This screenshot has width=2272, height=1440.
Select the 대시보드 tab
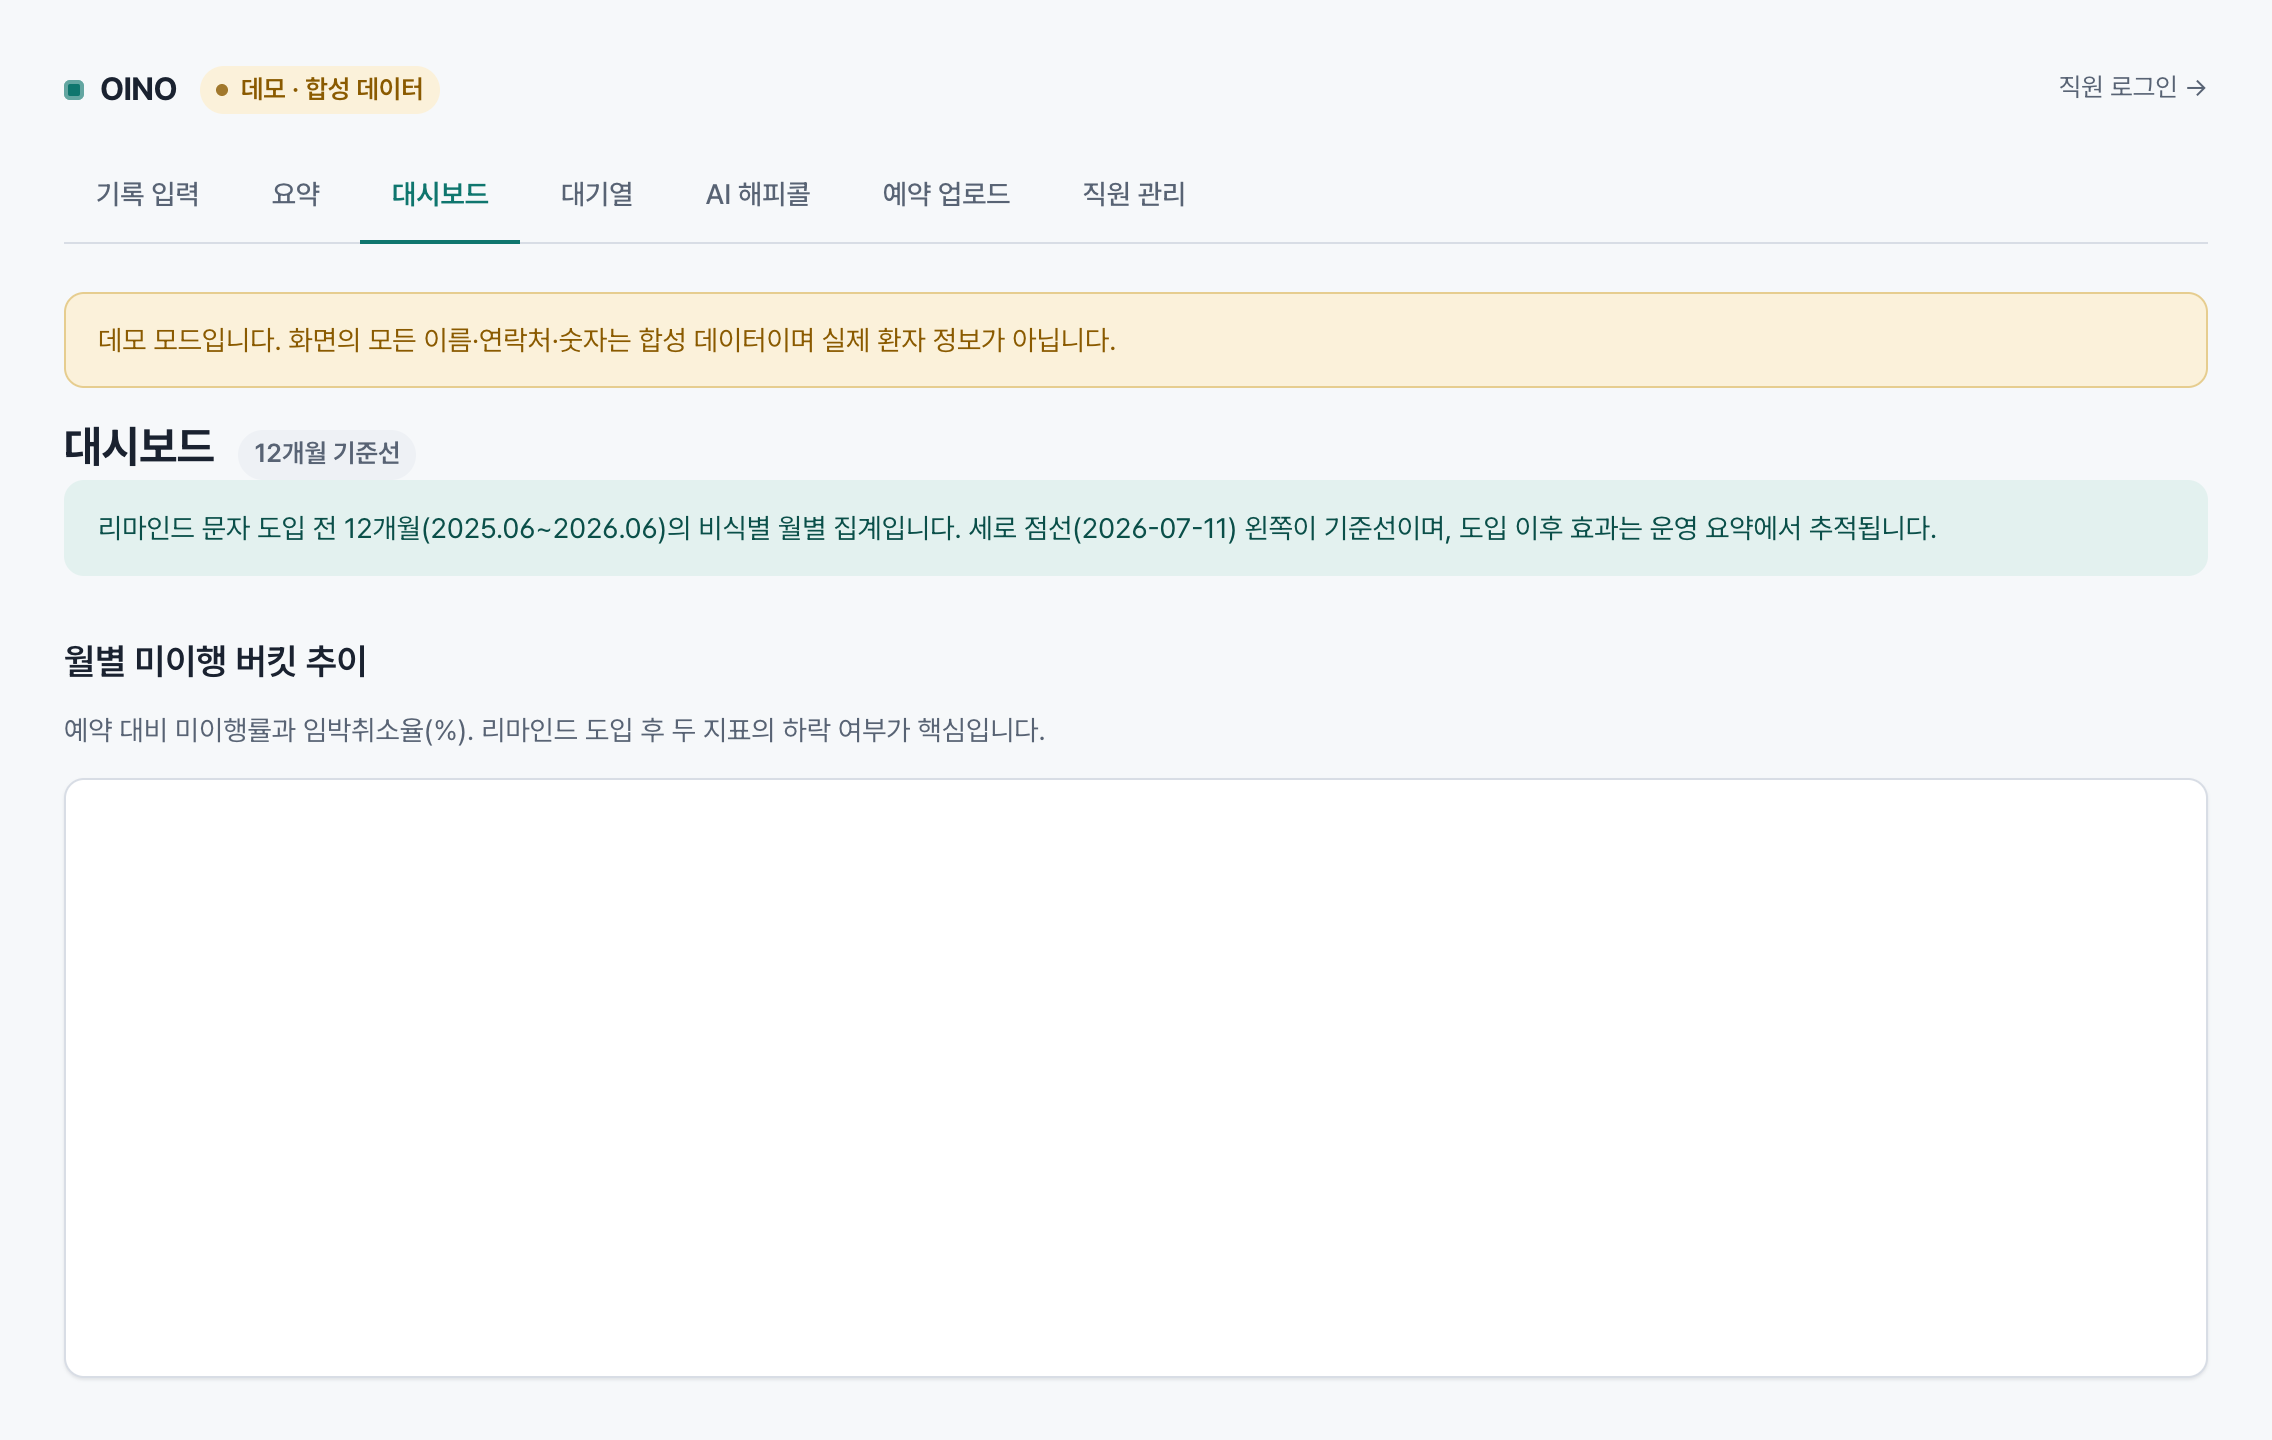440,194
